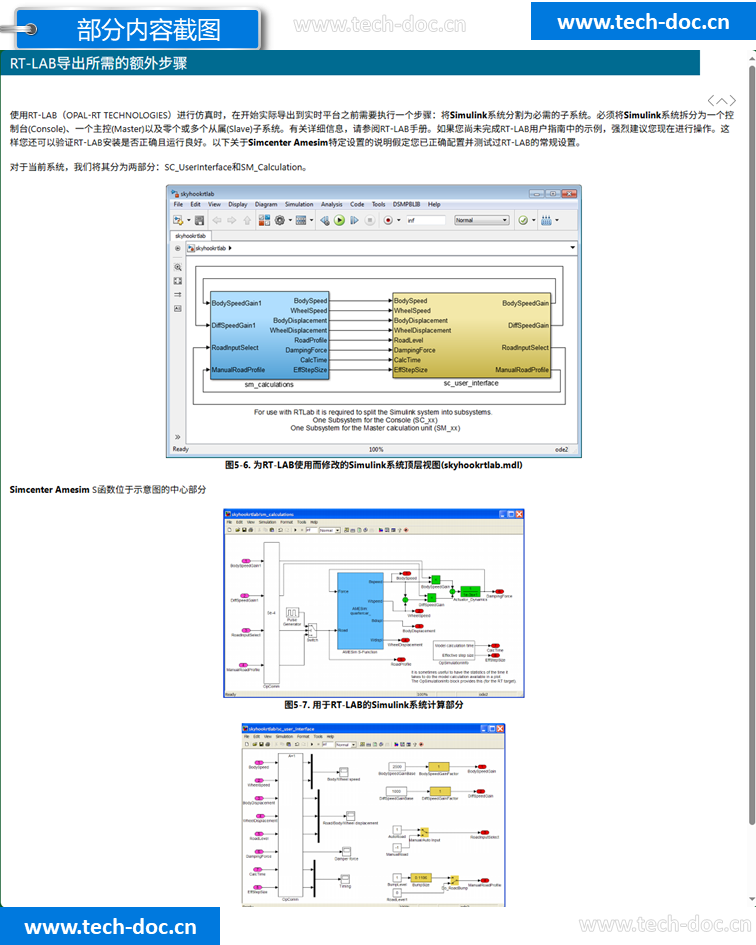Click the Step Forward icon in skyhookrtlab
Screen dimensions: 756x945
click(354, 221)
